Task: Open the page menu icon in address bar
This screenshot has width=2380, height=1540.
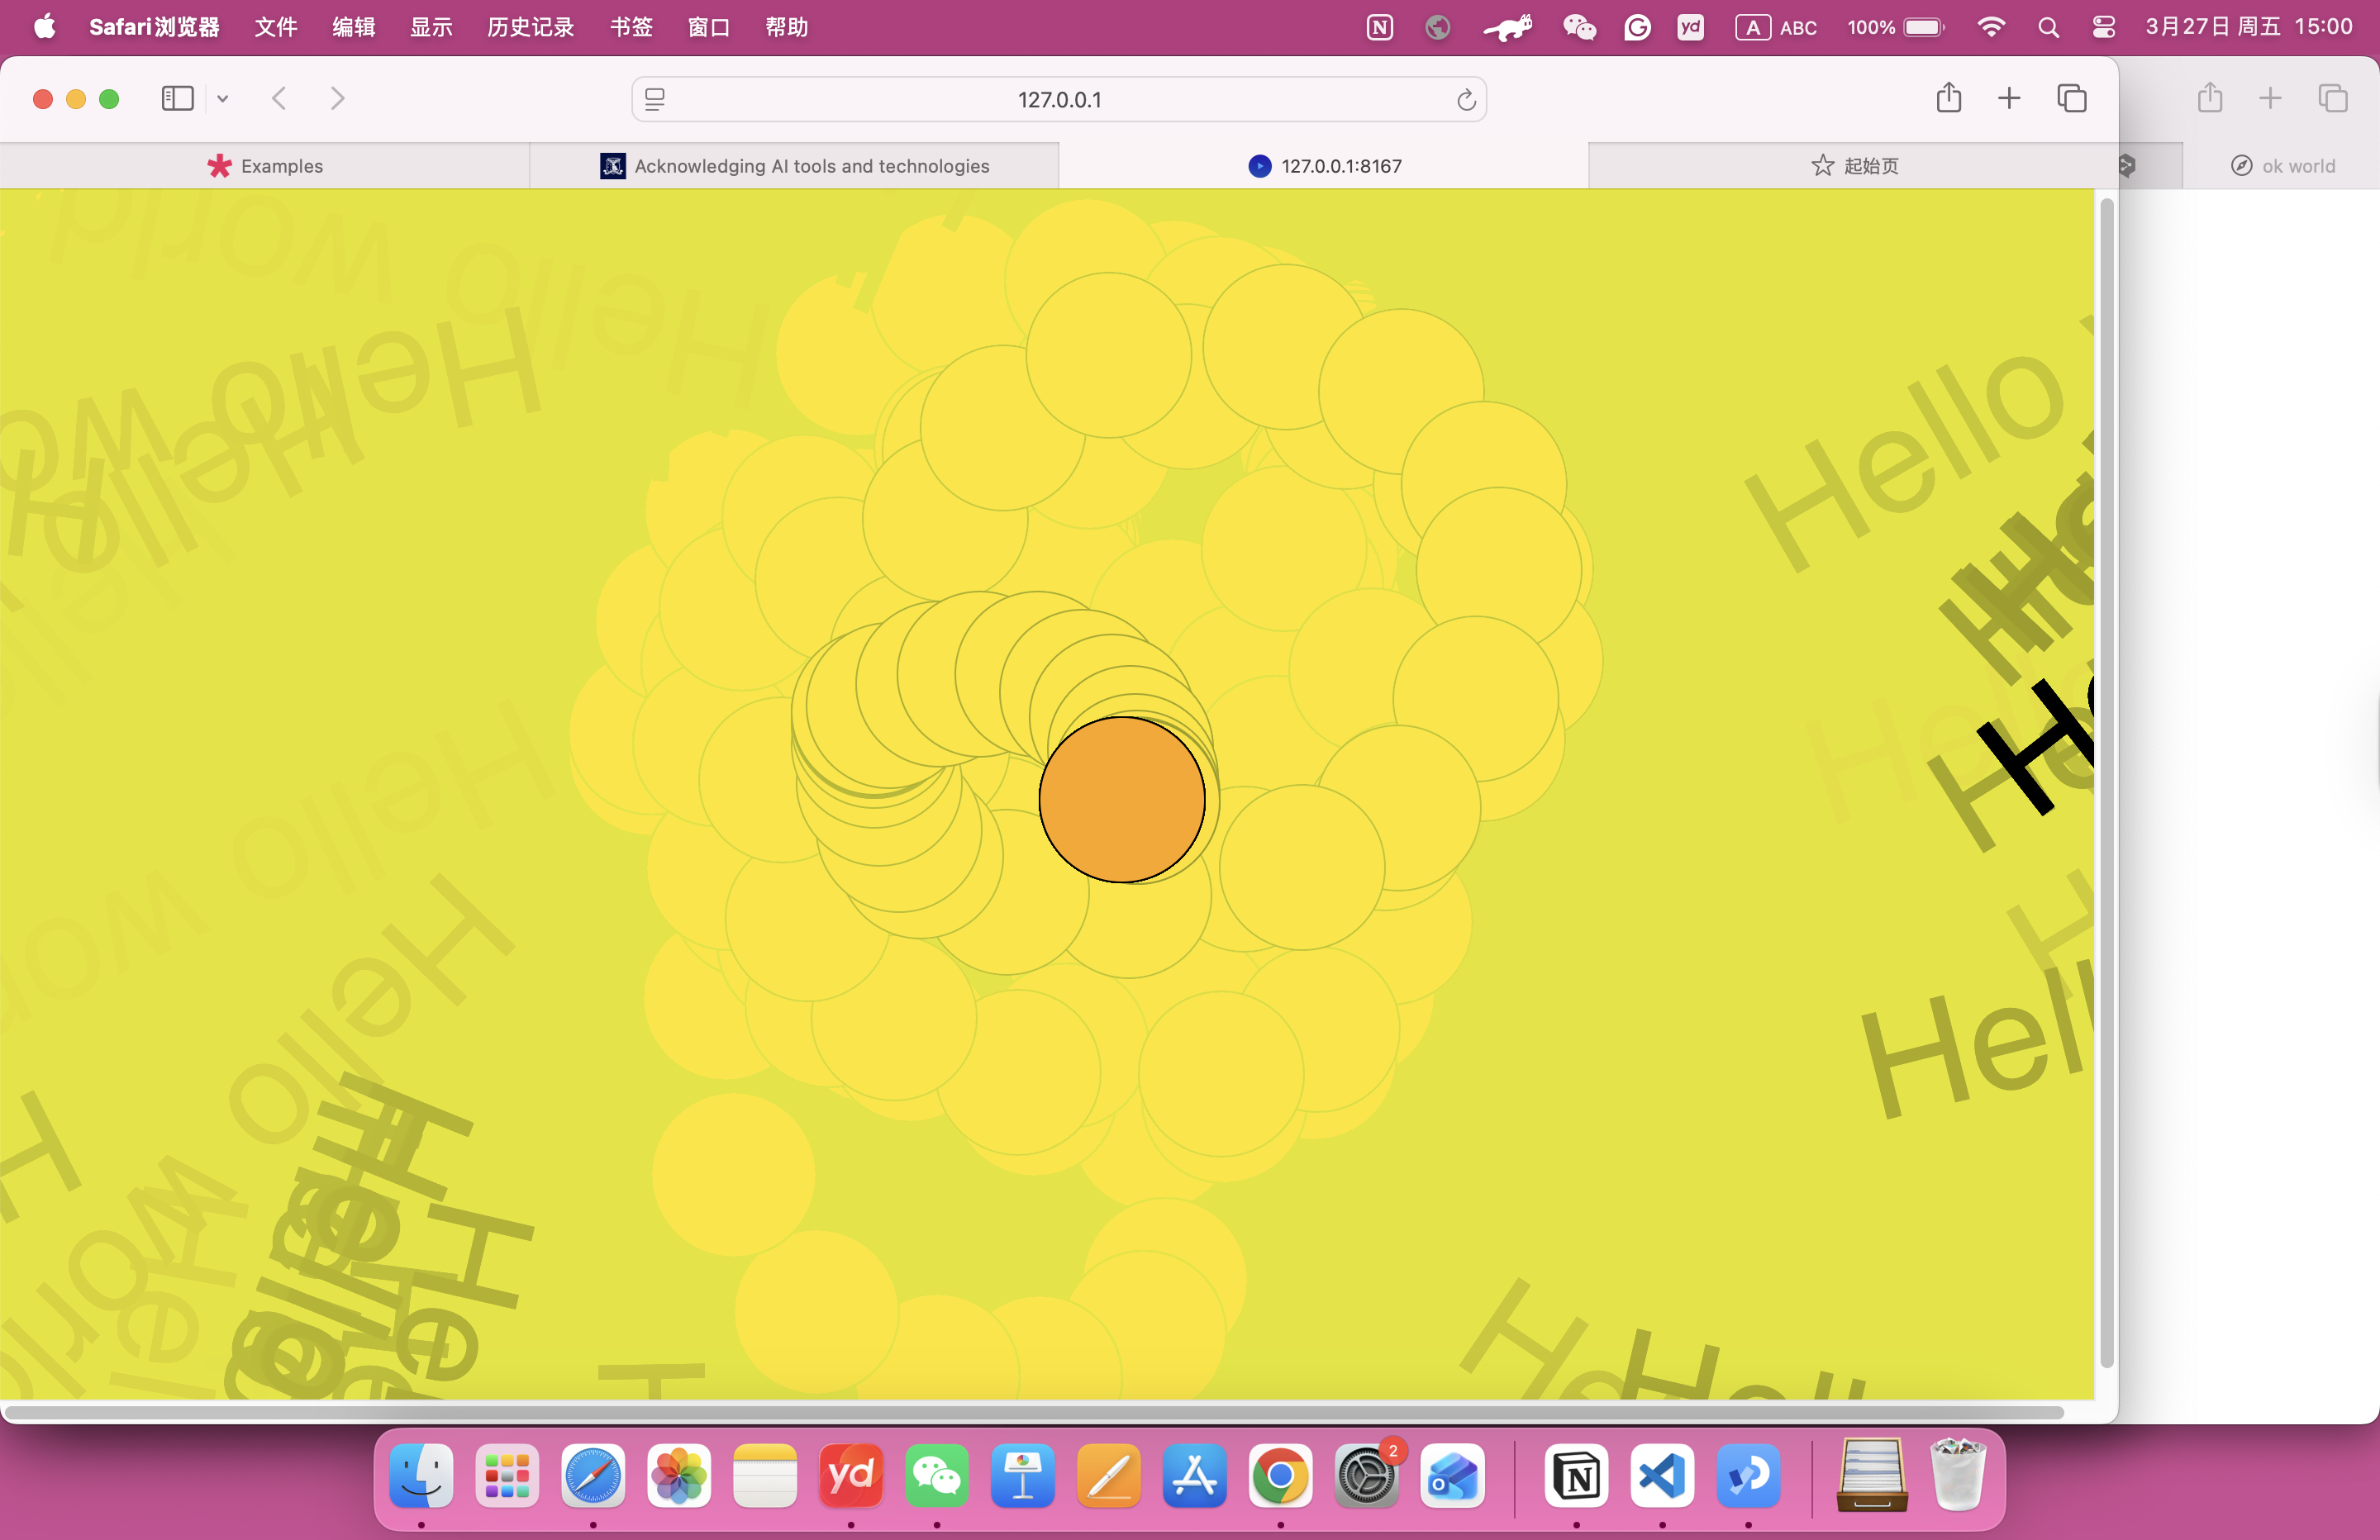Action: click(x=655, y=99)
